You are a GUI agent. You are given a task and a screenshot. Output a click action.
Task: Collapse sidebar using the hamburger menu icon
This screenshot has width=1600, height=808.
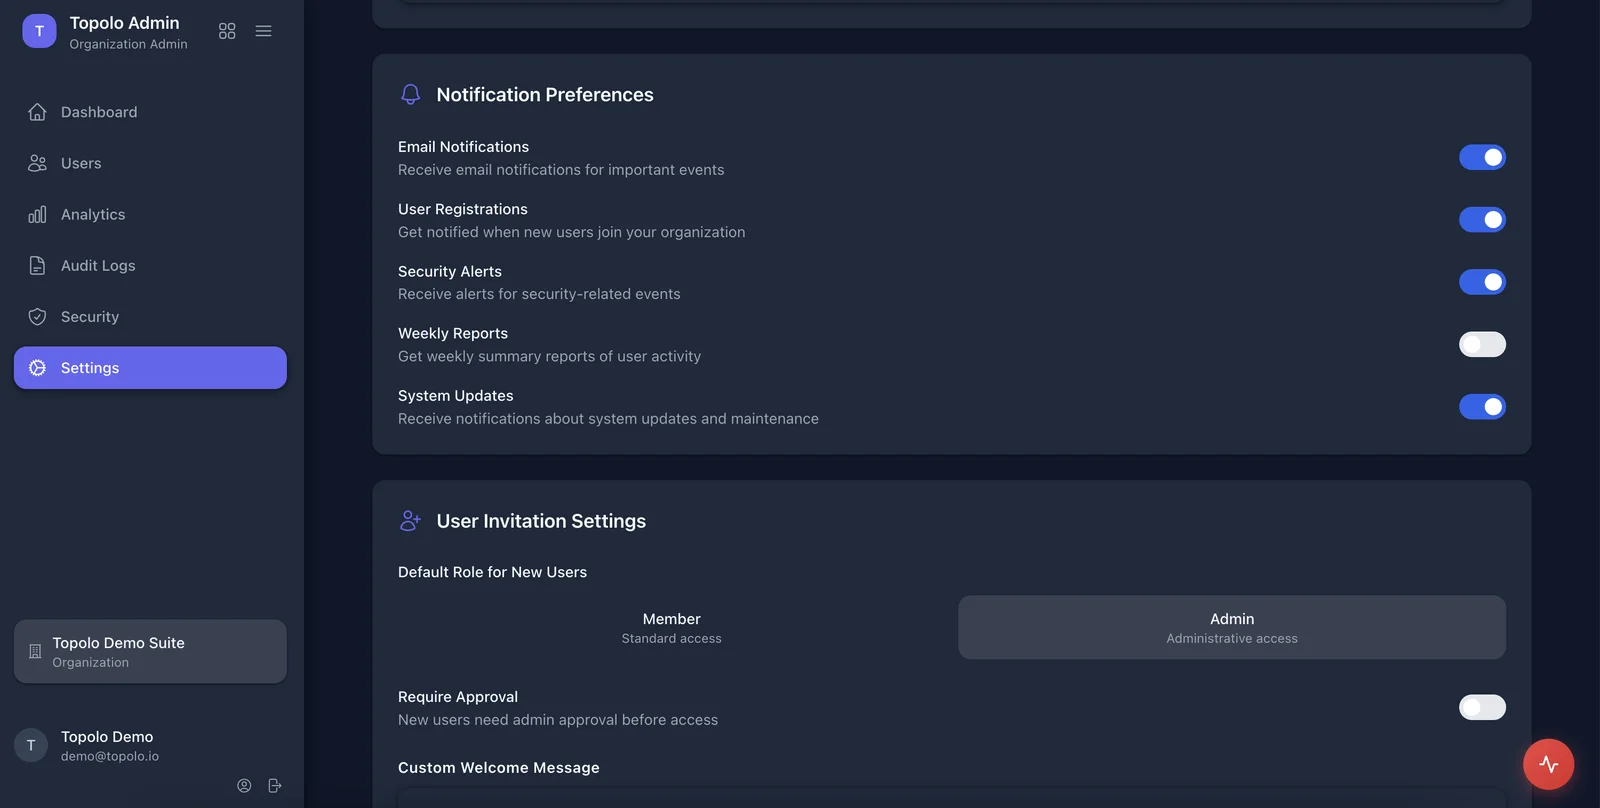(x=263, y=31)
